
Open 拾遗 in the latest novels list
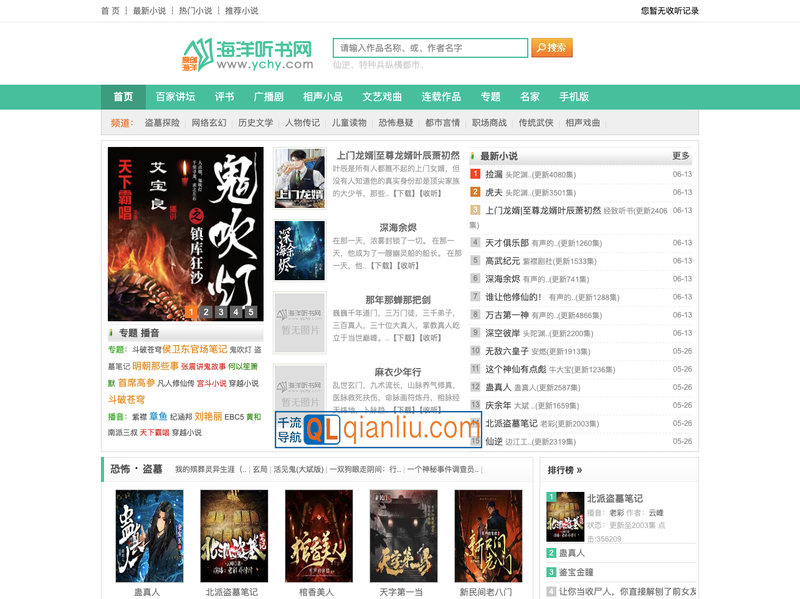coord(494,175)
